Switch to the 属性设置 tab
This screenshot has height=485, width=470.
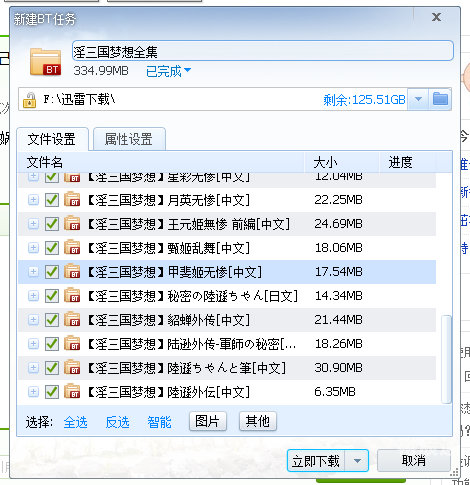tap(129, 139)
